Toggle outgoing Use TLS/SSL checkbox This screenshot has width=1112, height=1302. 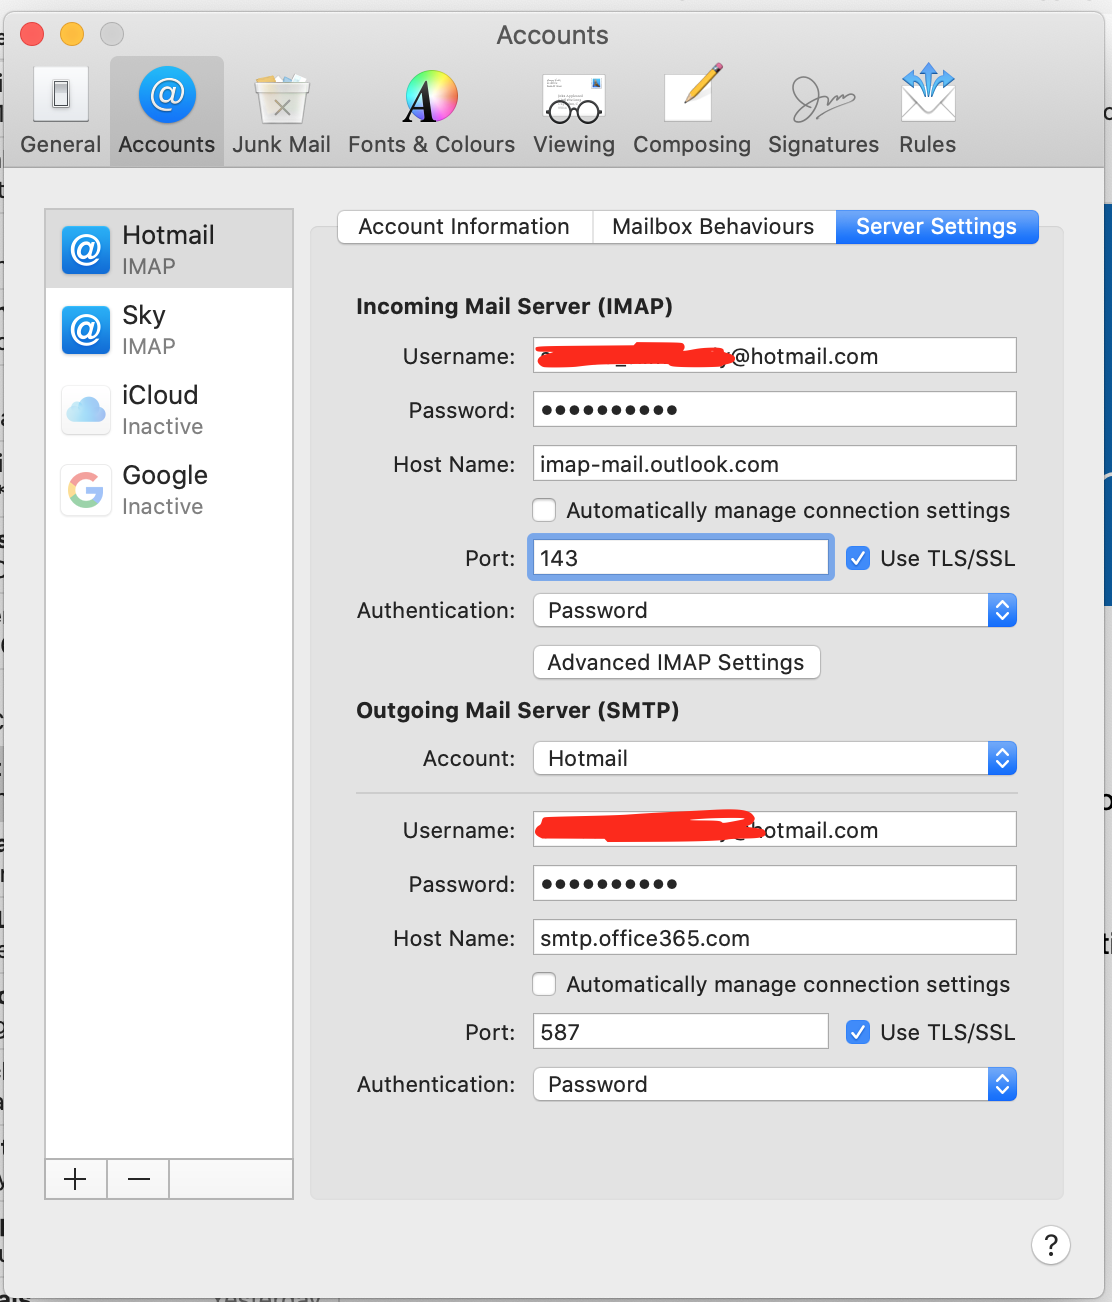coord(858,1032)
